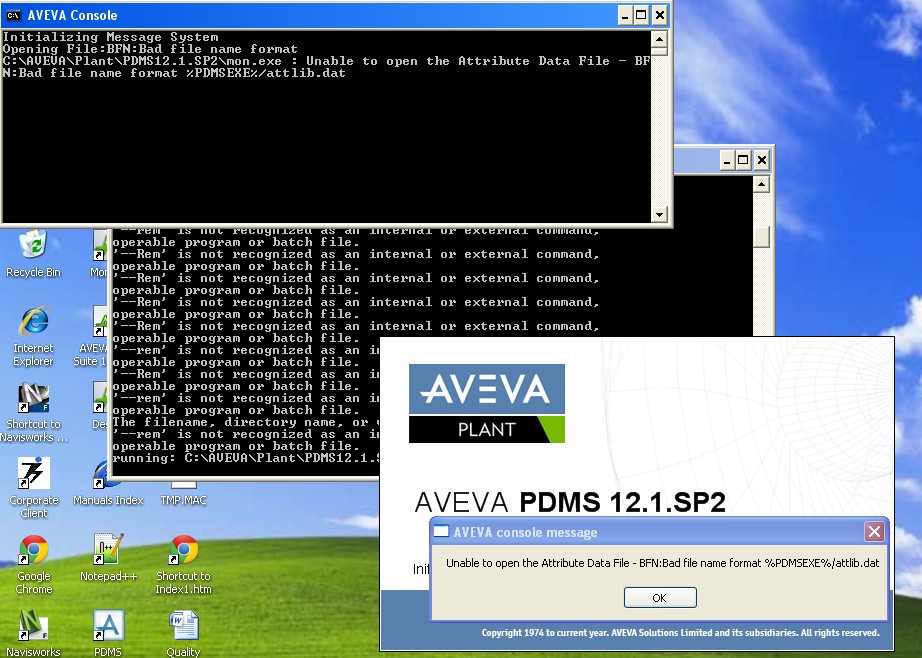Screen dimensions: 922x658
Task: Minimize the AVEVA Console window
Action: click(x=624, y=15)
